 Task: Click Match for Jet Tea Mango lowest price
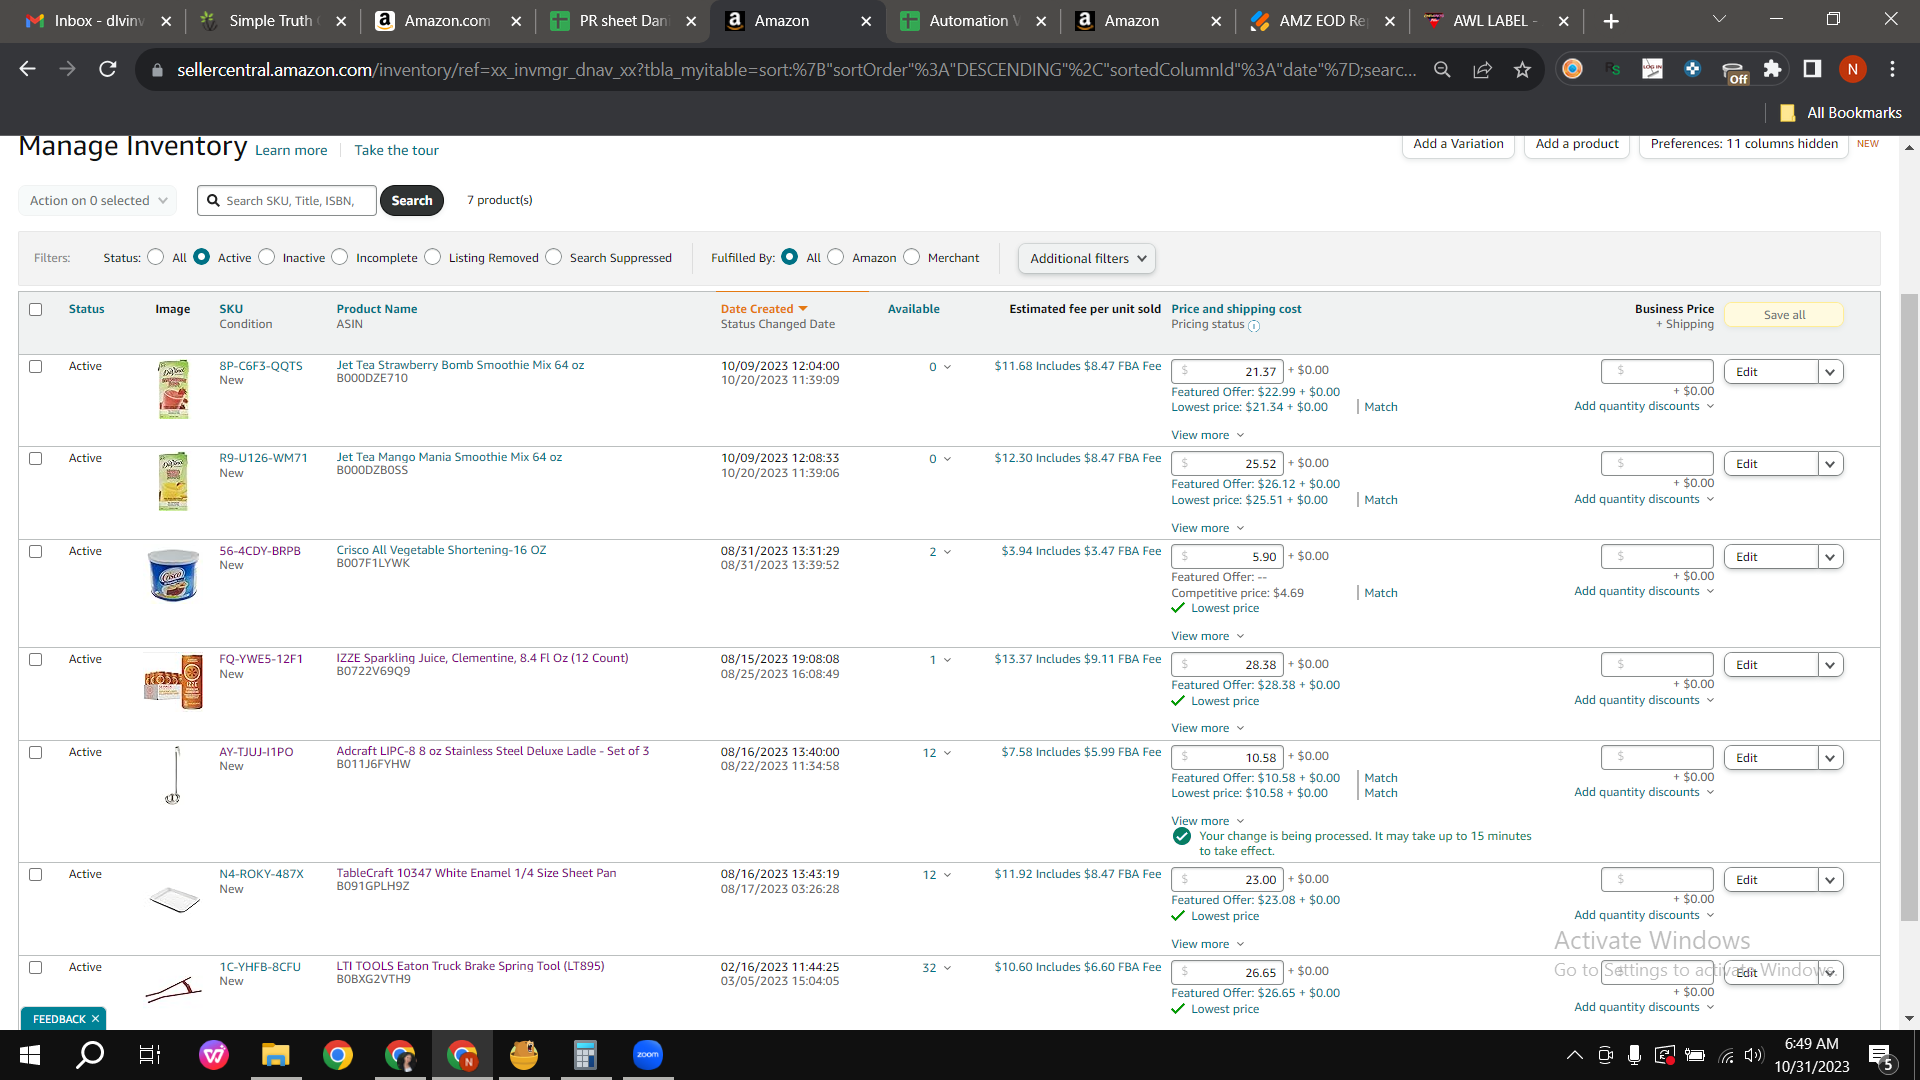1381,500
